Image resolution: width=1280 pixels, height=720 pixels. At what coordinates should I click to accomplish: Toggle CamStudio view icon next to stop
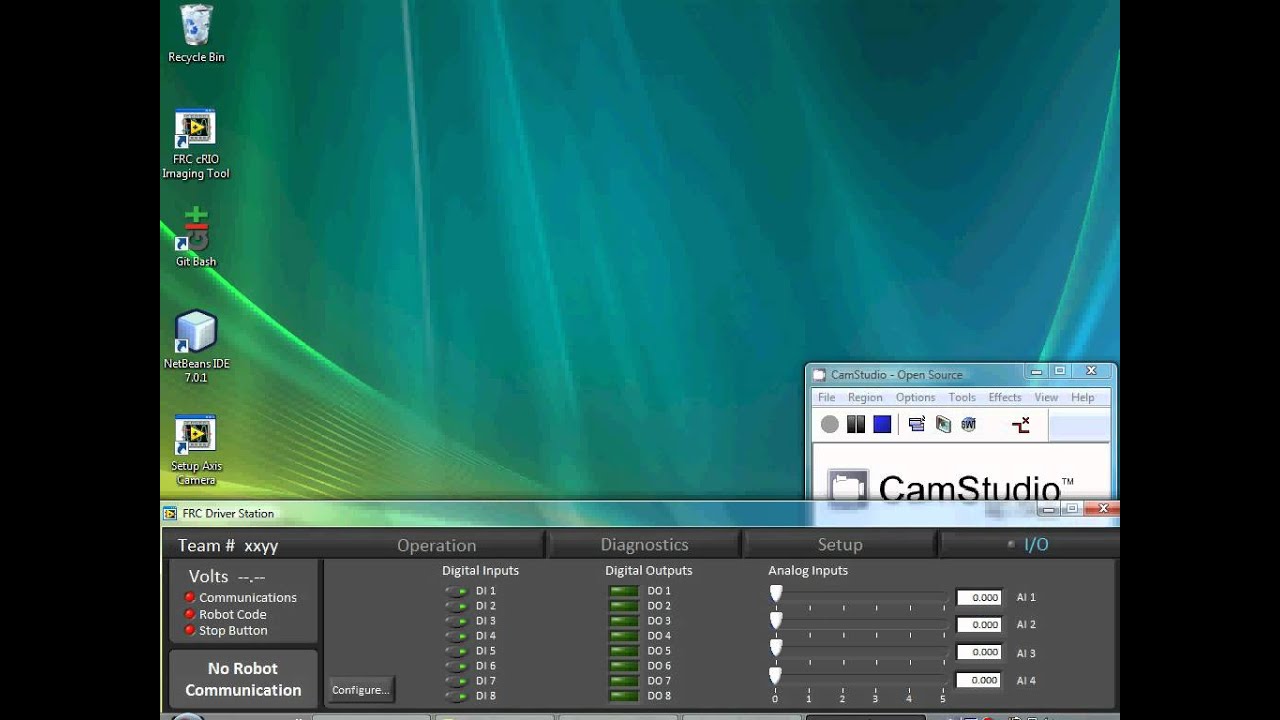(917, 425)
